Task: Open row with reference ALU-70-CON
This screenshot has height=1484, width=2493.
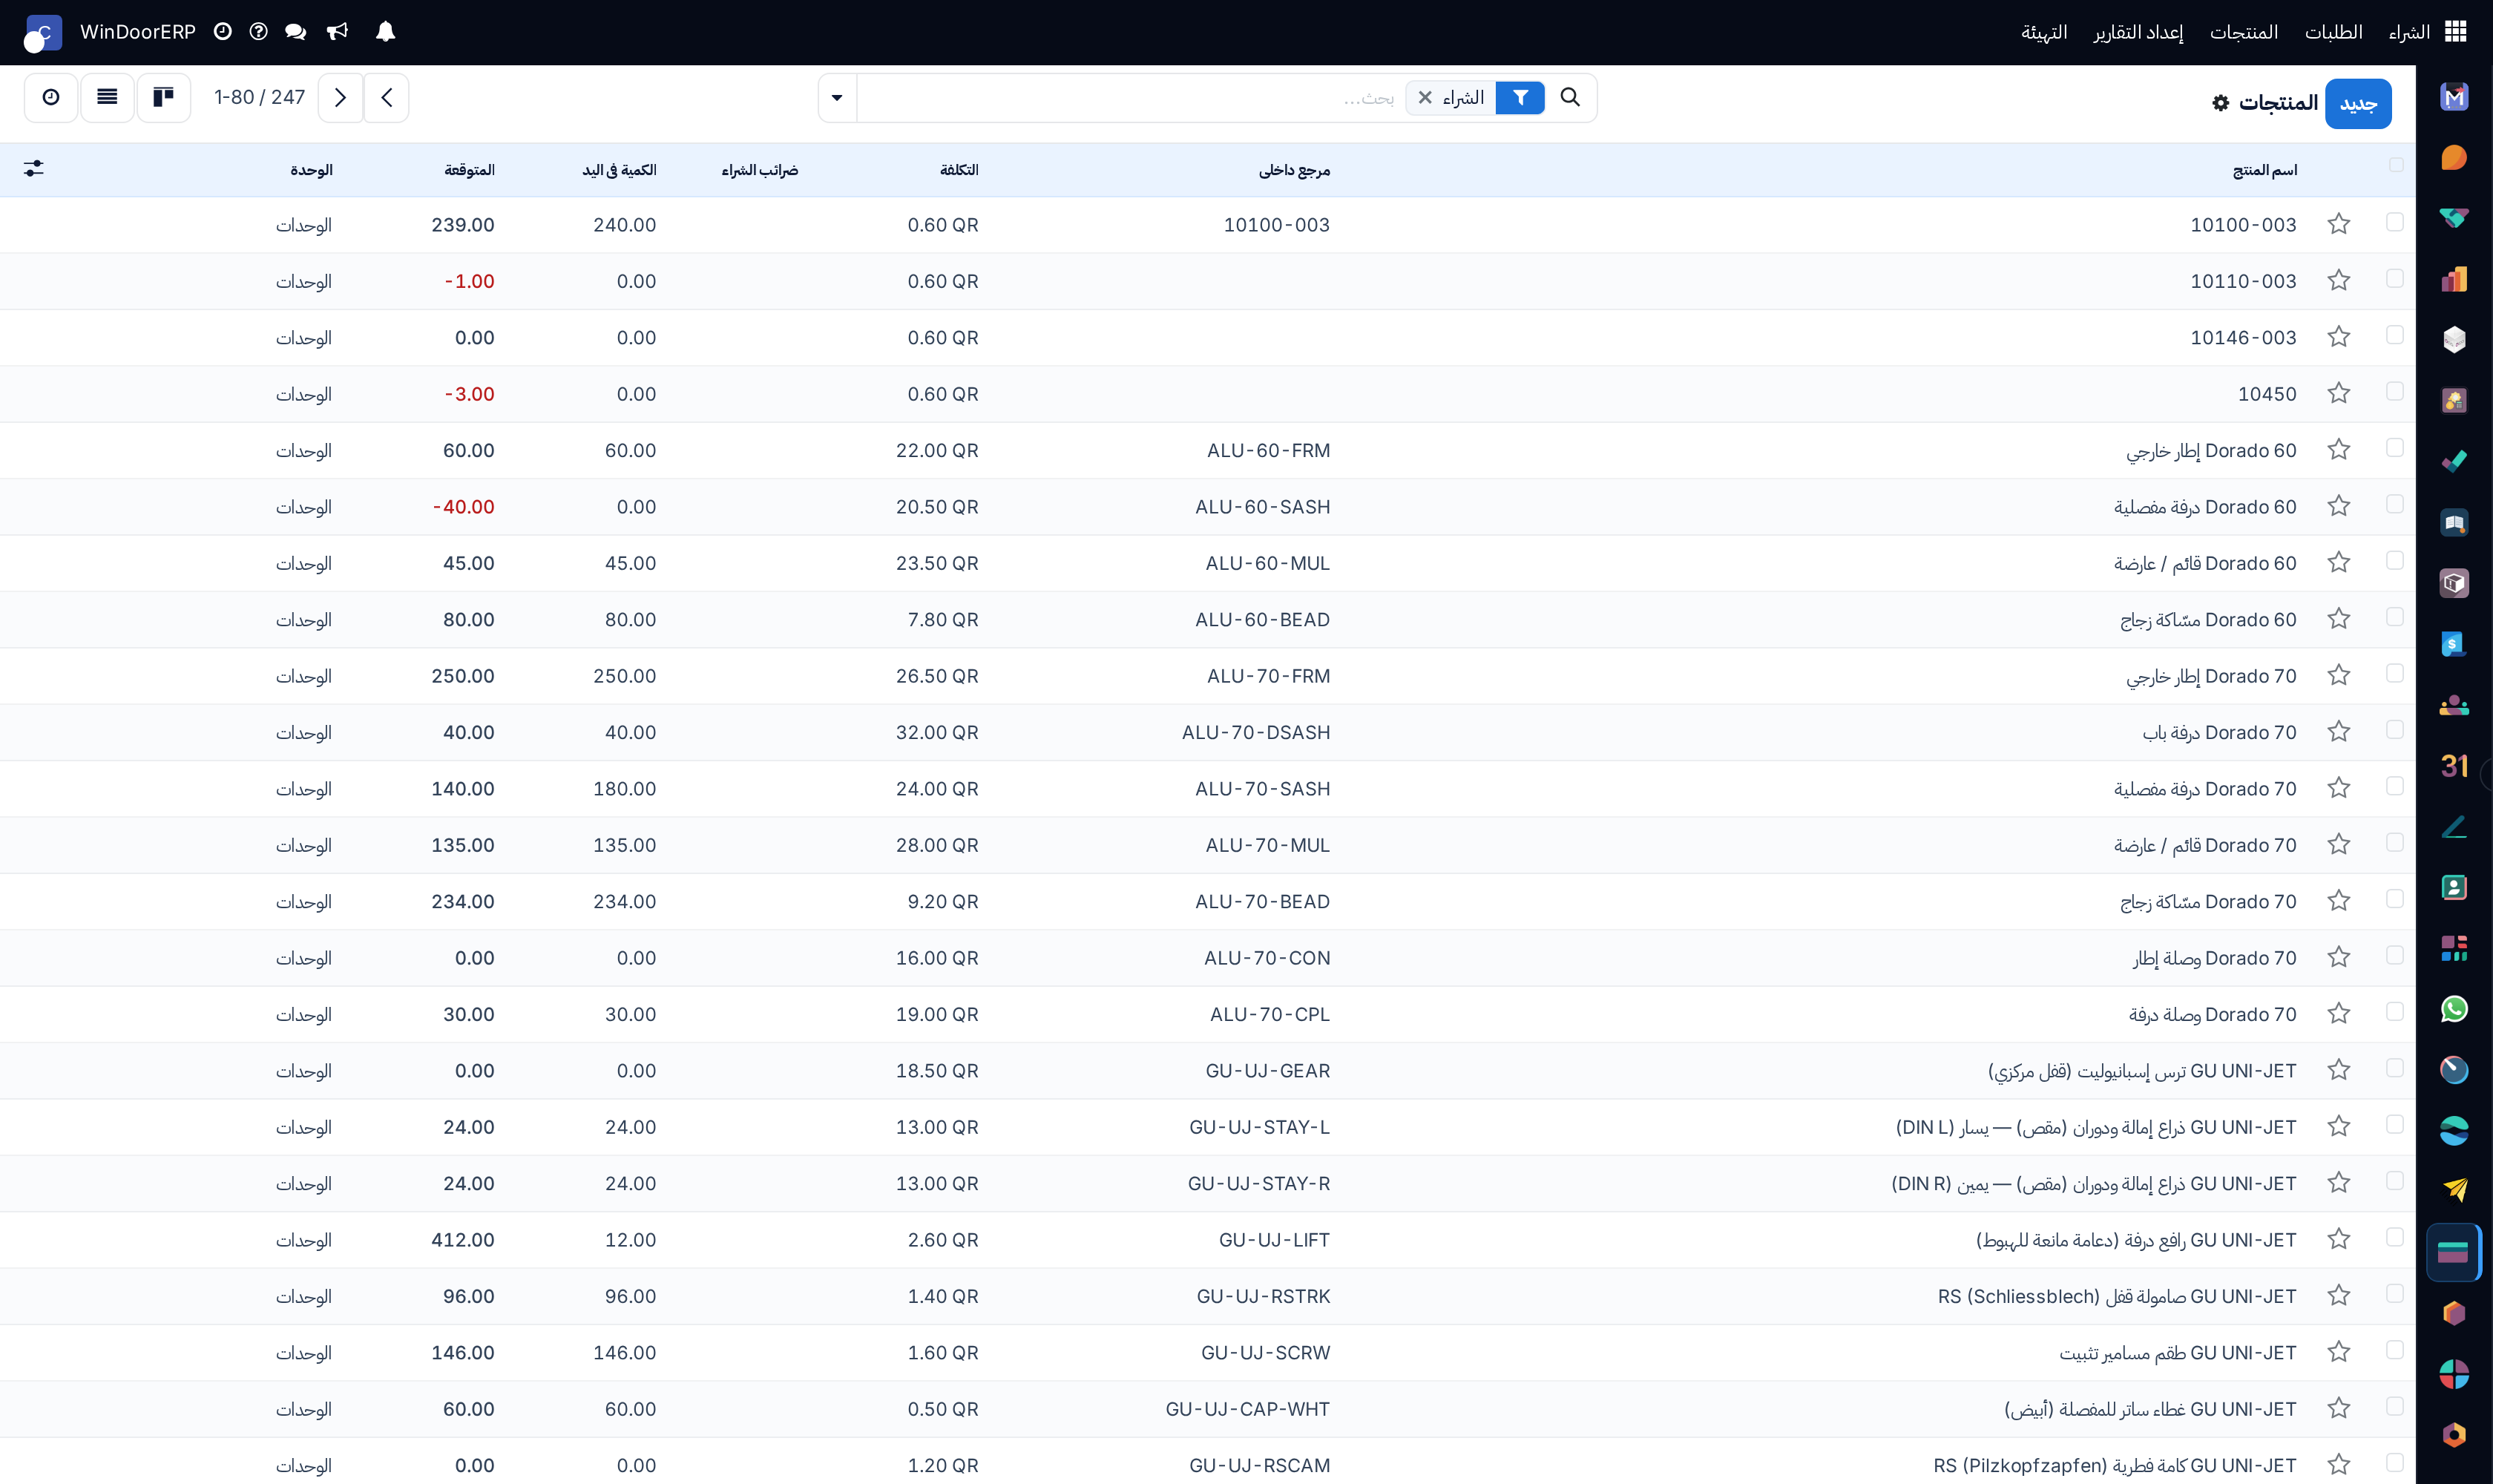Action: pyautogui.click(x=1208, y=958)
